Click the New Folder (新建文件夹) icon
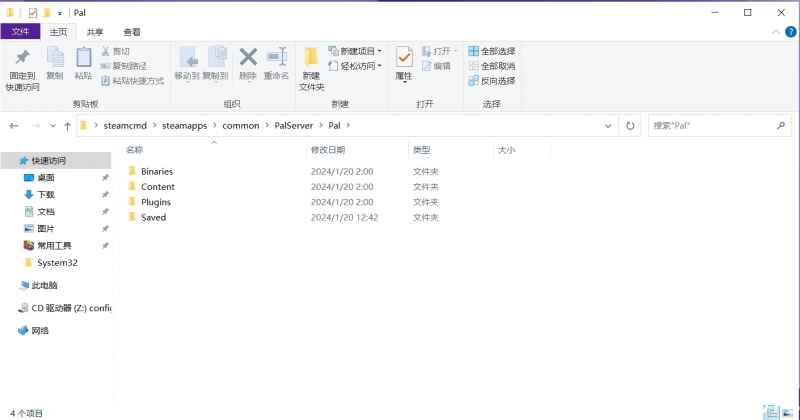Image resolution: width=800 pixels, height=420 pixels. click(x=311, y=58)
